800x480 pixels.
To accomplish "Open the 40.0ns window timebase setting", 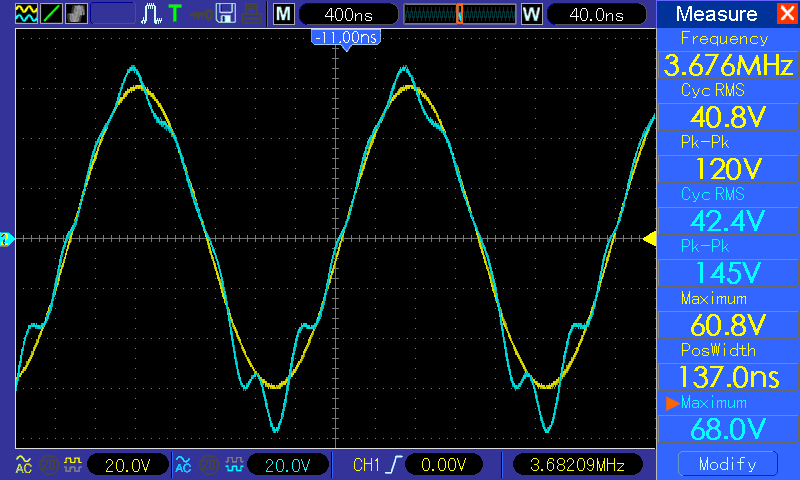I will click(x=593, y=14).
